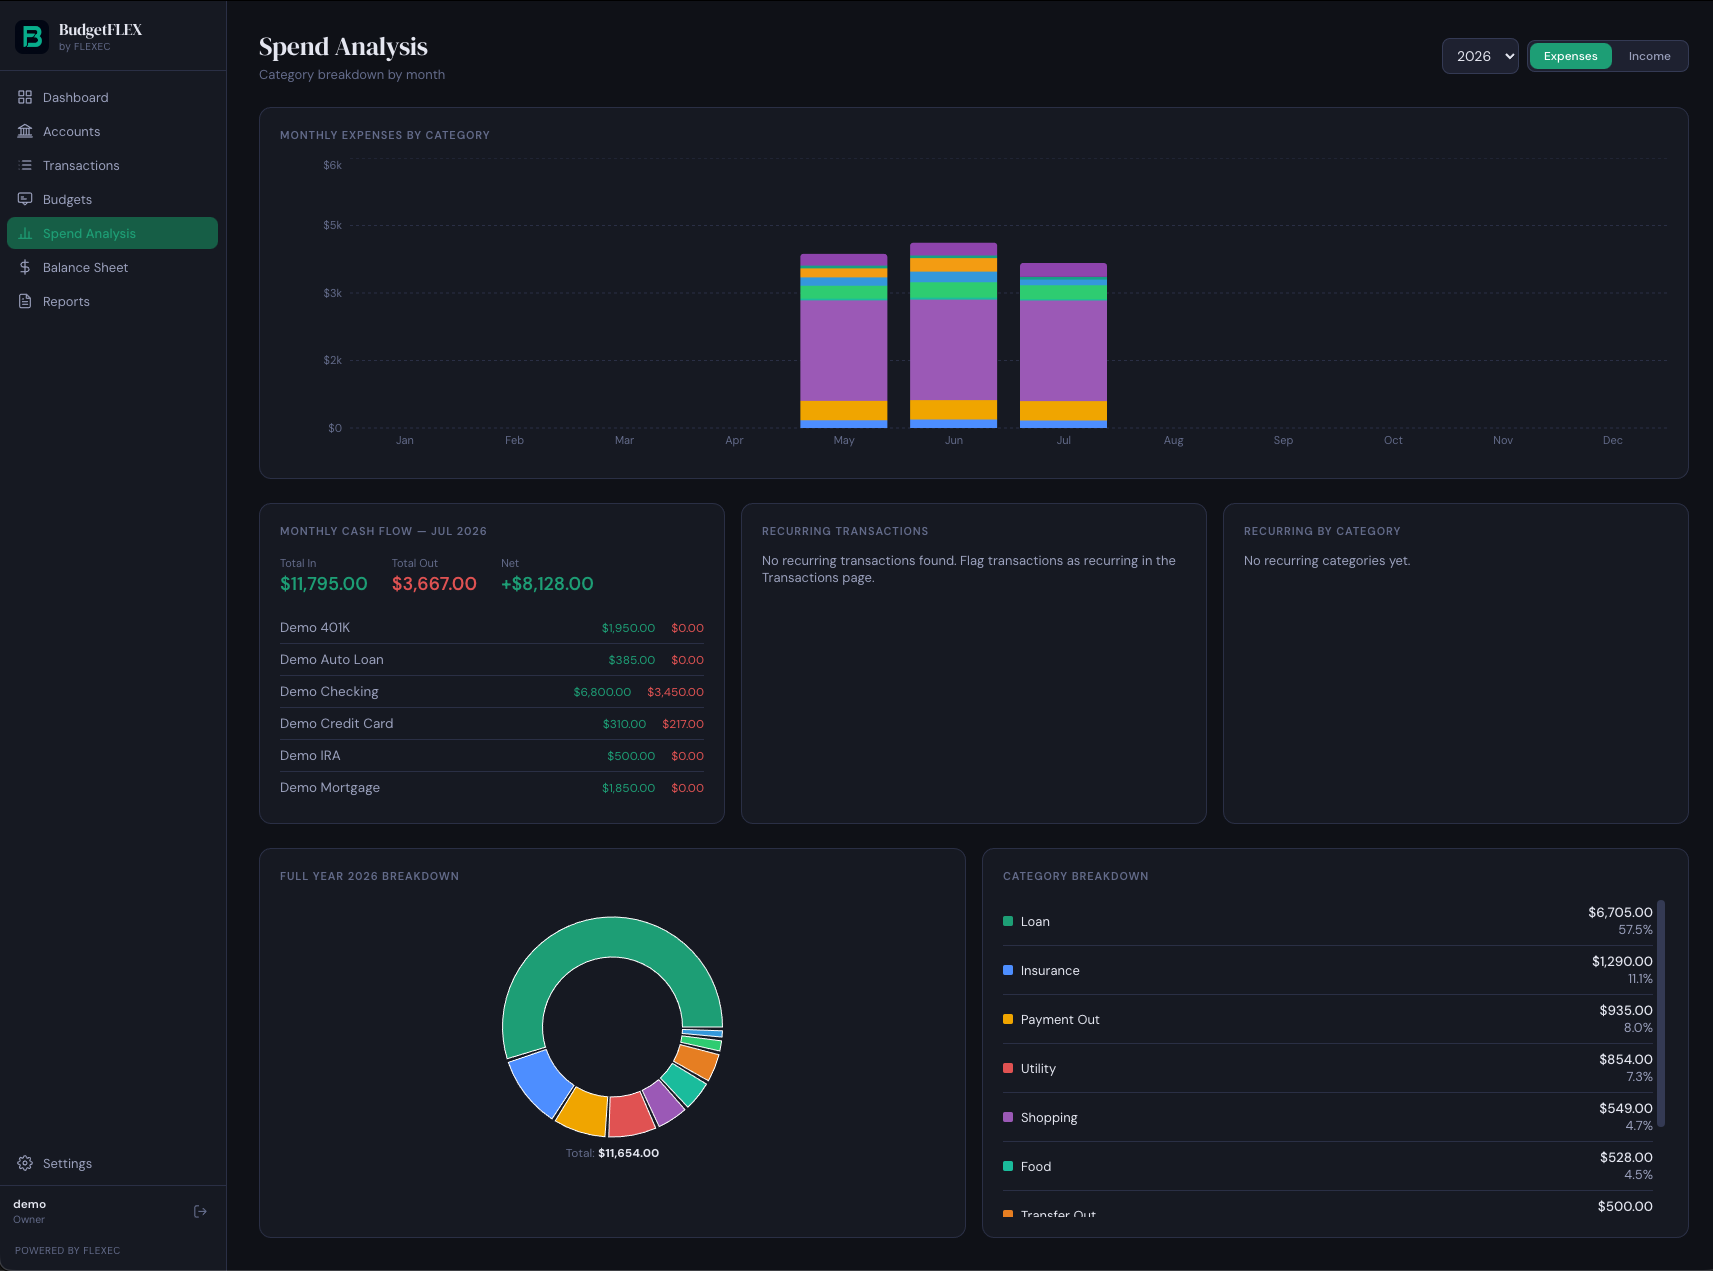Click the $6,705.00 Loan amount

[1620, 912]
